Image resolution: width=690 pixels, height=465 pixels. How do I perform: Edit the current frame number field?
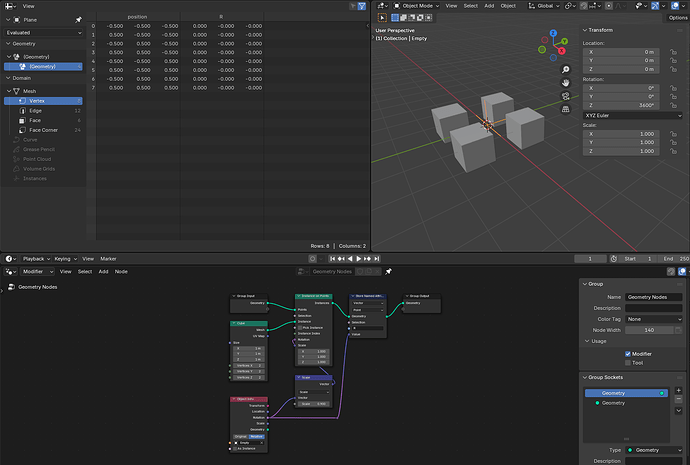590,259
